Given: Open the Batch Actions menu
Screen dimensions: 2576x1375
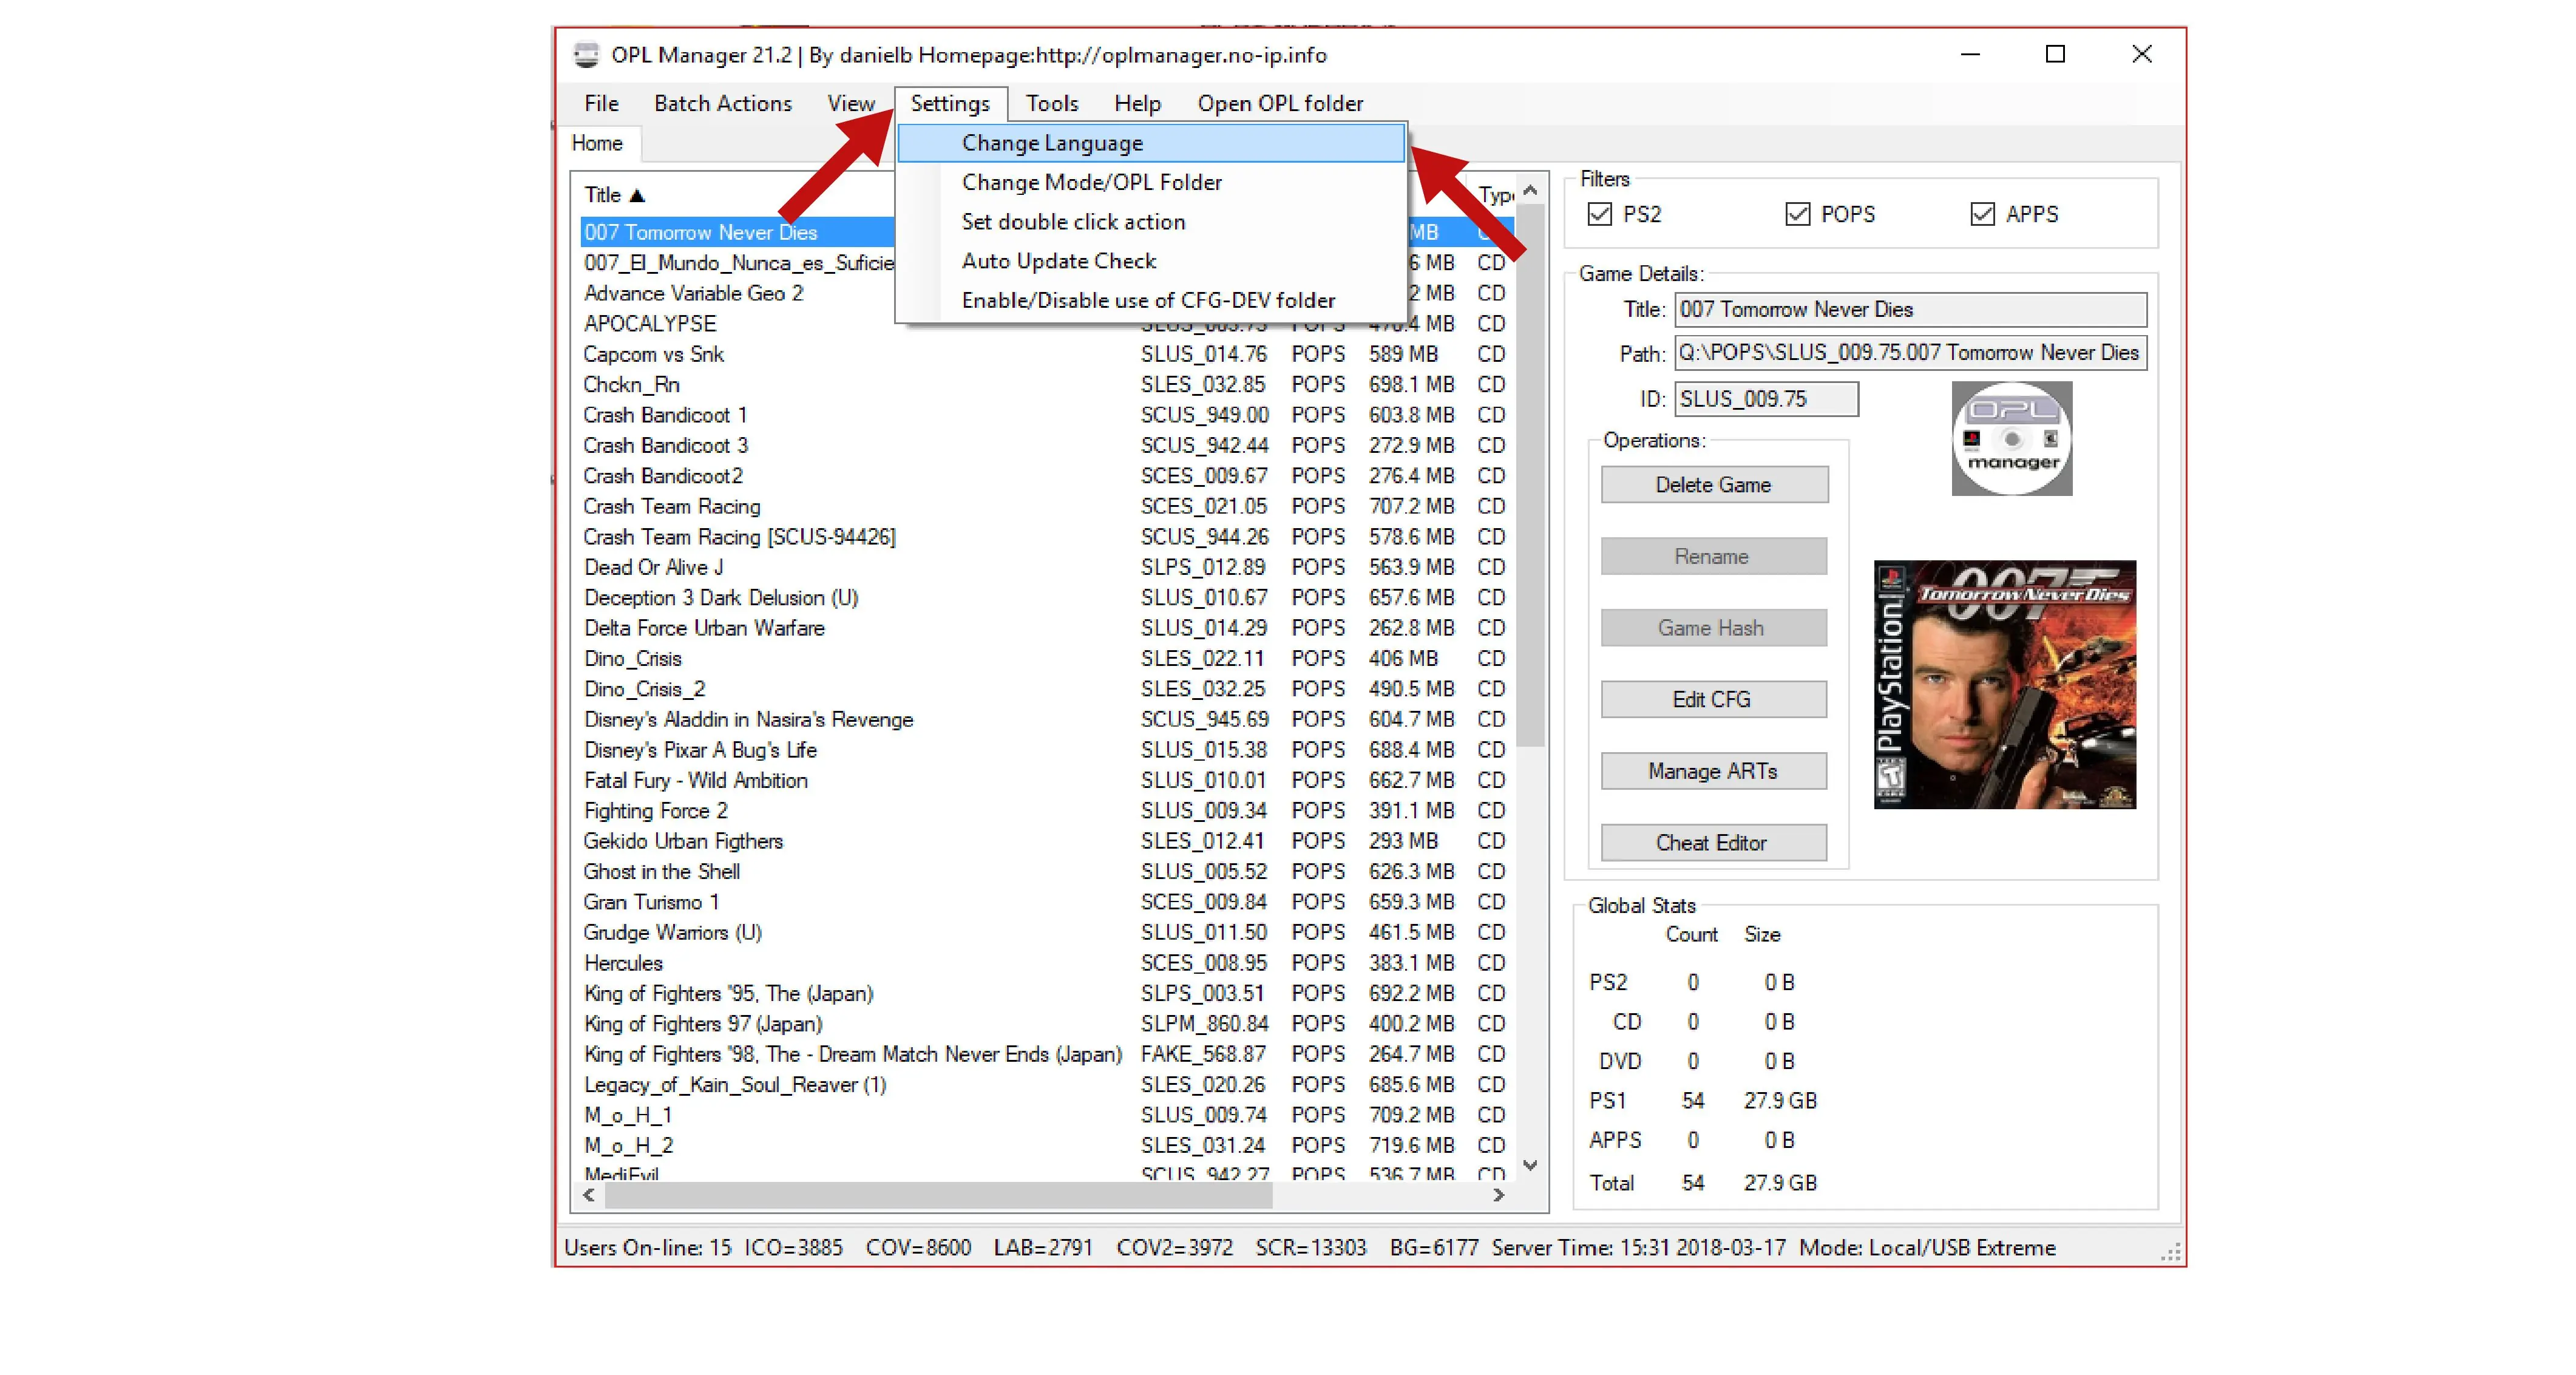Looking at the screenshot, I should pos(722,103).
